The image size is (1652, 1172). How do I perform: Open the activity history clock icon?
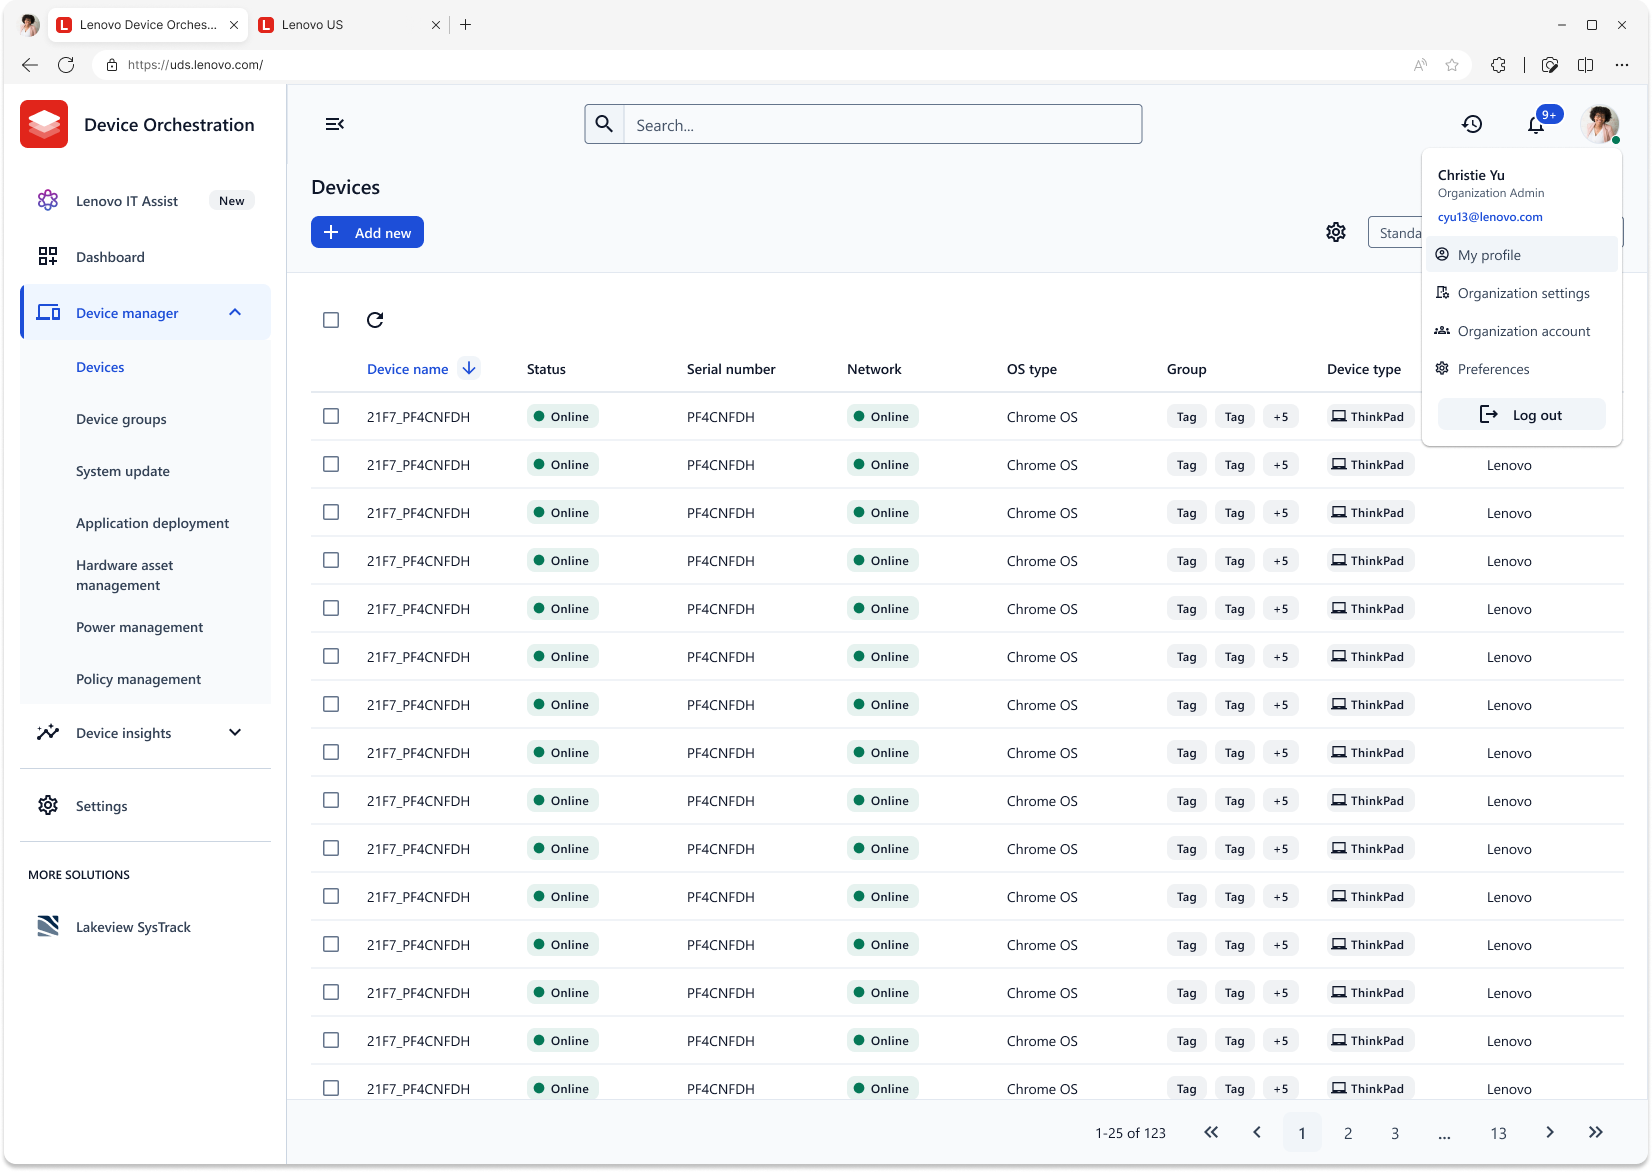[x=1472, y=124]
